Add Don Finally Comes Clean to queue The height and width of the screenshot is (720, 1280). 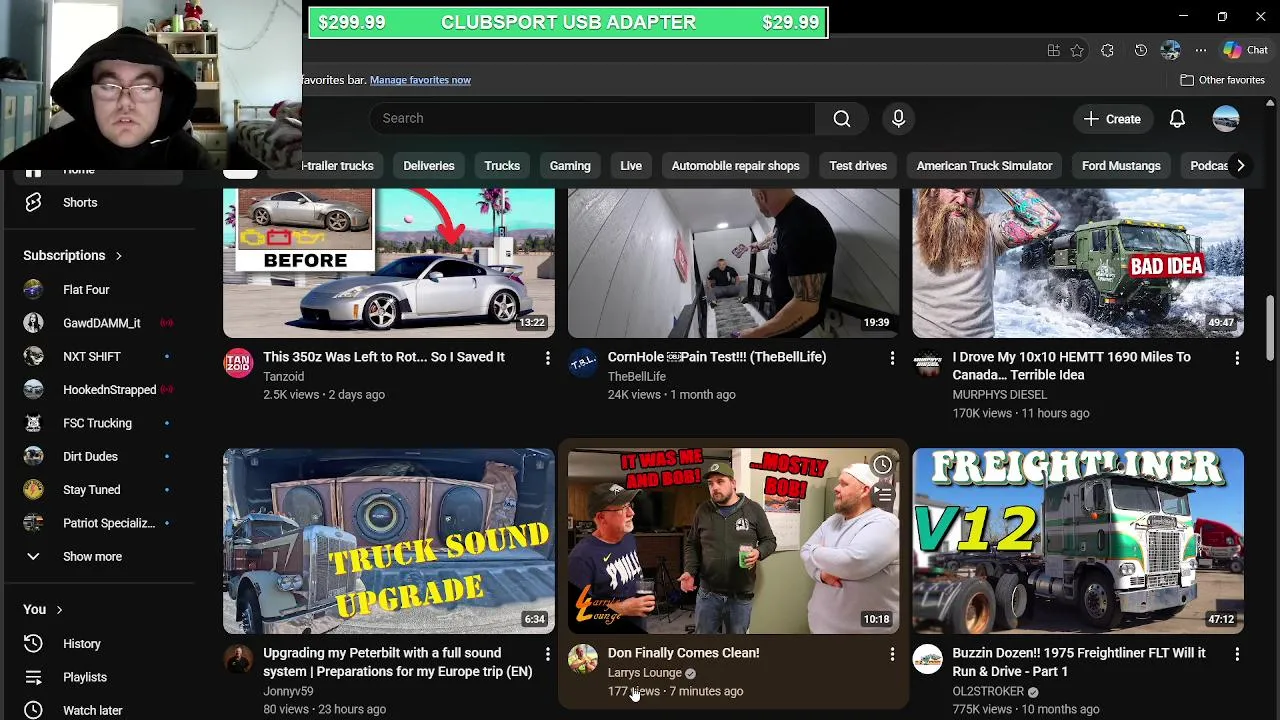click(x=882, y=494)
